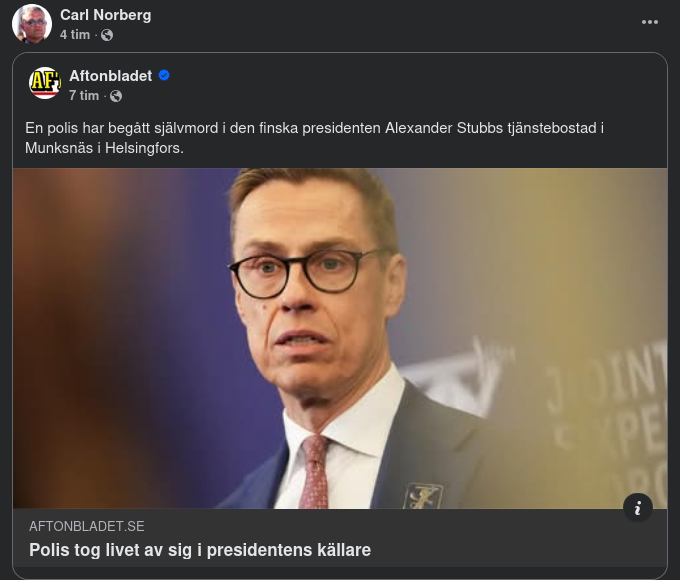
Task: Click the "7 tim" shared post timestamp
Action: 84,96
